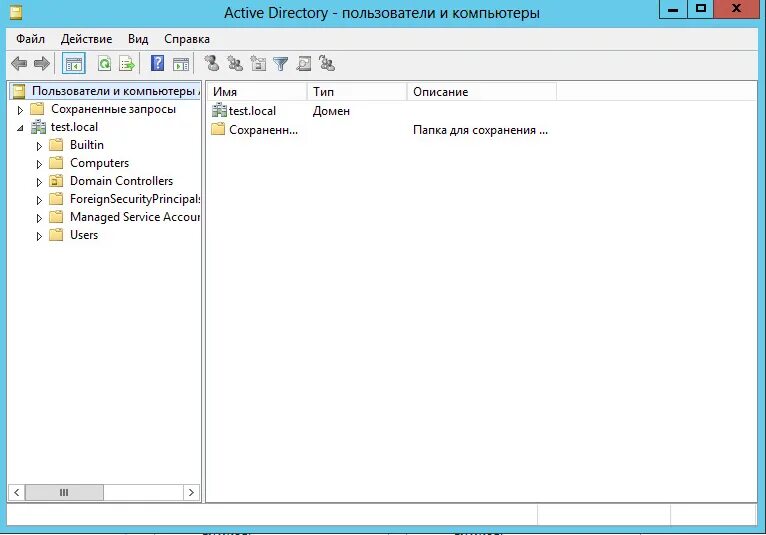Screen dimensions: 766x535
Task: Expand the Domain Controllers node
Action: 39,182
